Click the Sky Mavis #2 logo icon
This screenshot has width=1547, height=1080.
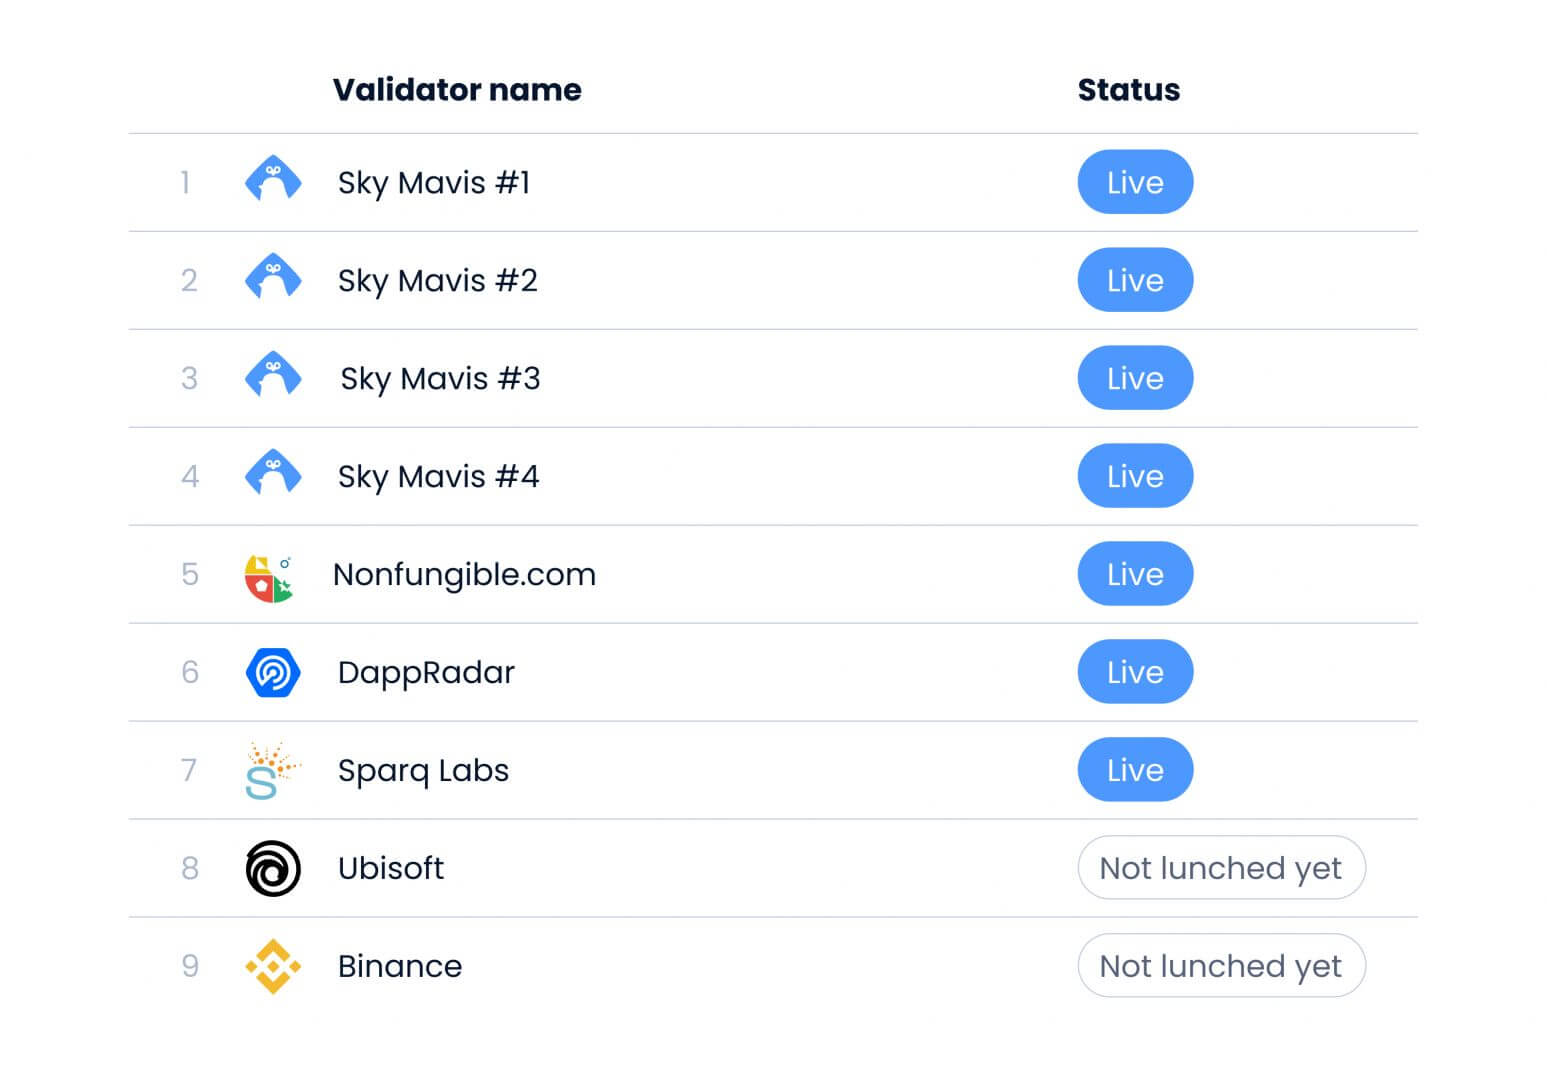point(273,277)
